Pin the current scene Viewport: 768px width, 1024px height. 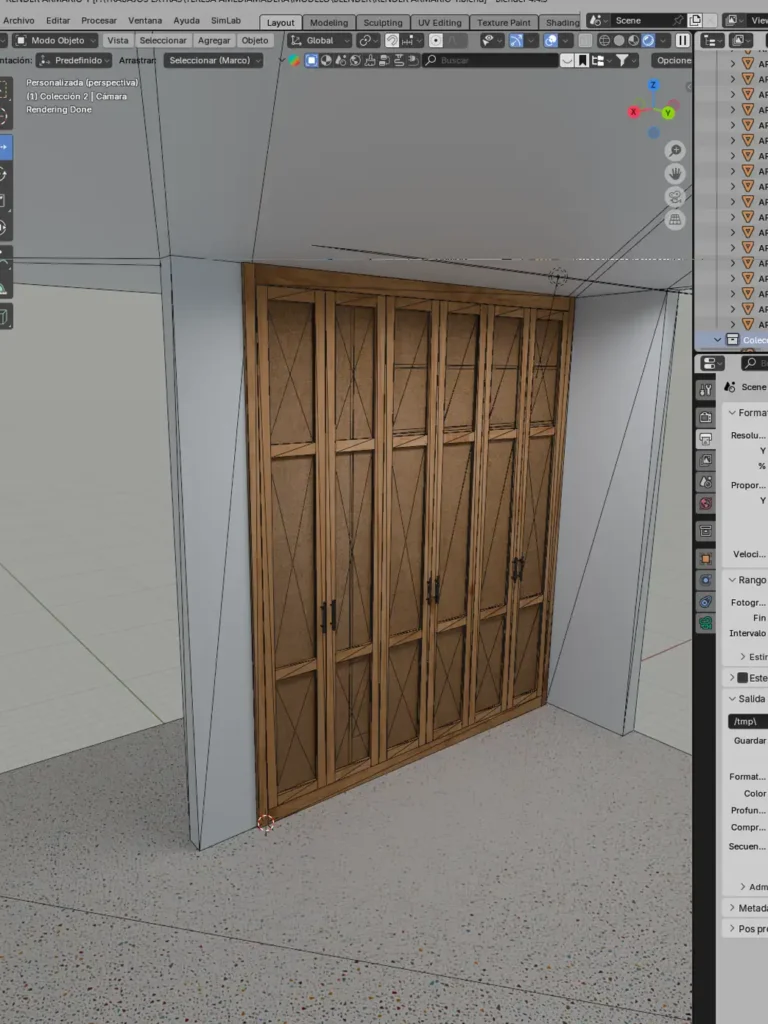coord(679,21)
